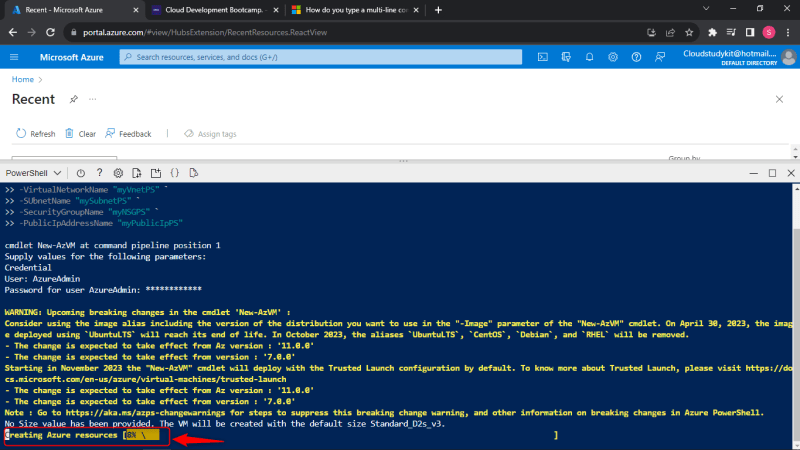800x450 pixels.
Task: Focus the Search resources, services, and docs box
Action: [x=320, y=57]
